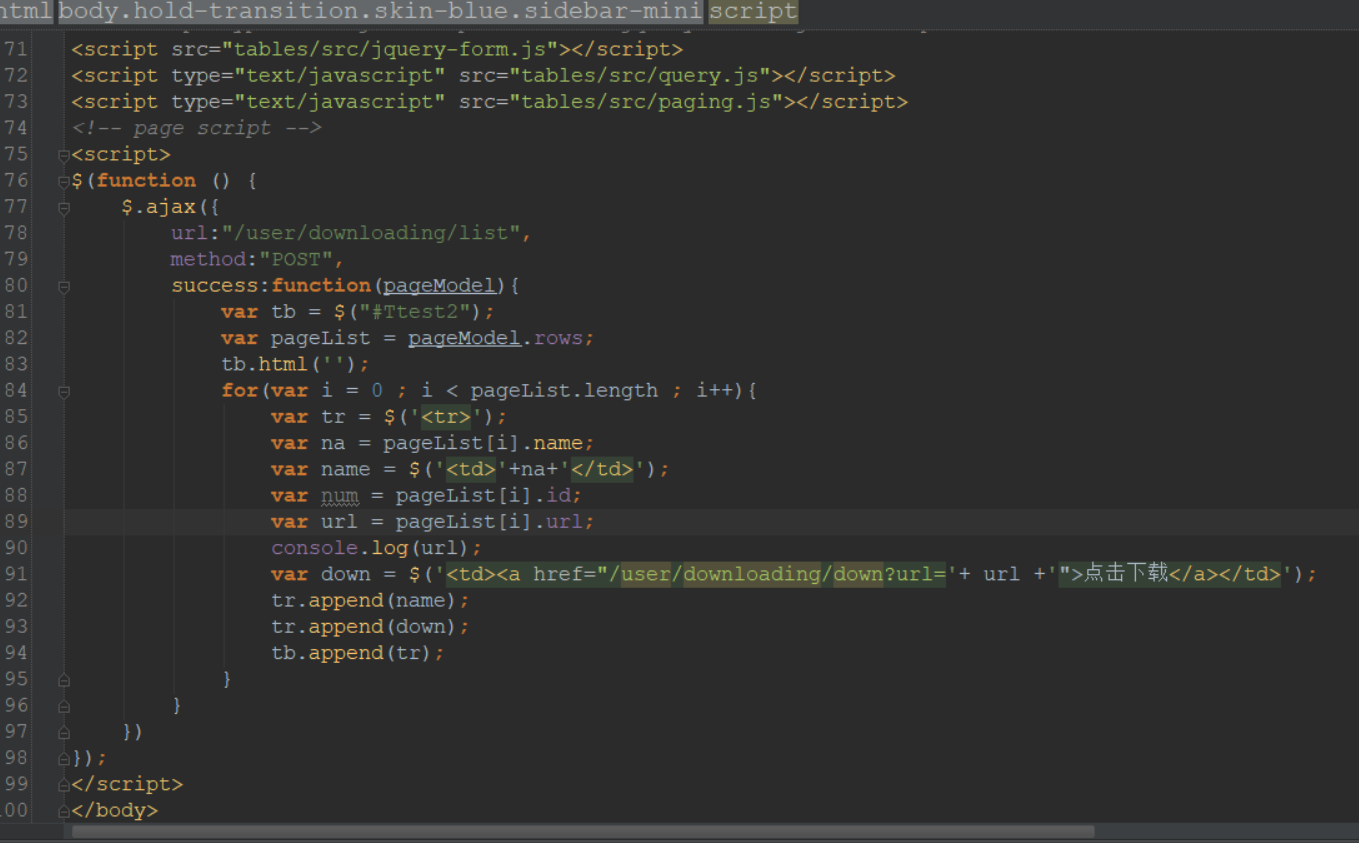Click the "#Ttest2" selector string

click(x=414, y=311)
